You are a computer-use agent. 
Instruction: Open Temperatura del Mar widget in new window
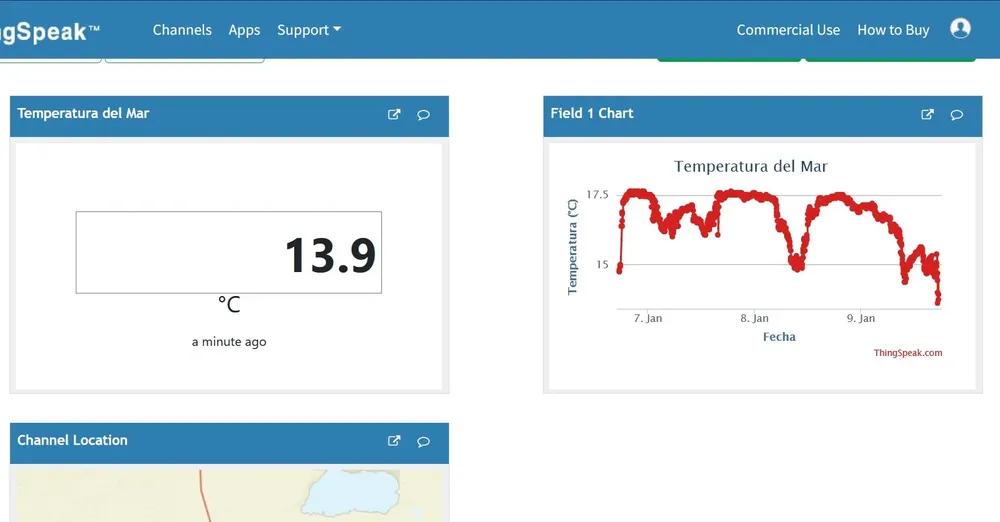click(394, 115)
